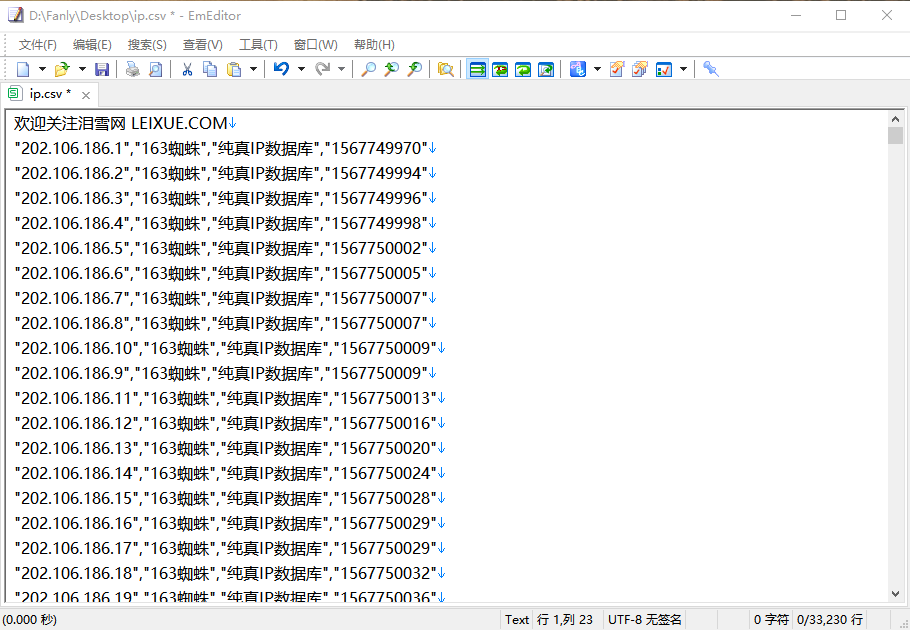
Task: Click the Paste toolbar icon
Action: [234, 69]
